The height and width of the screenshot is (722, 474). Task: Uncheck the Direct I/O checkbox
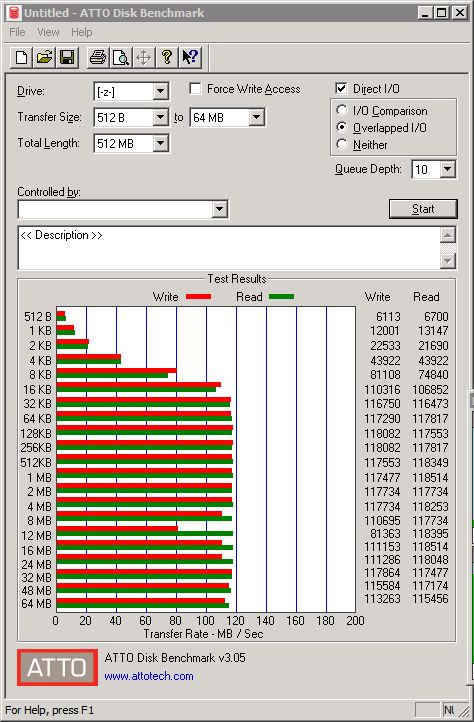(341, 88)
